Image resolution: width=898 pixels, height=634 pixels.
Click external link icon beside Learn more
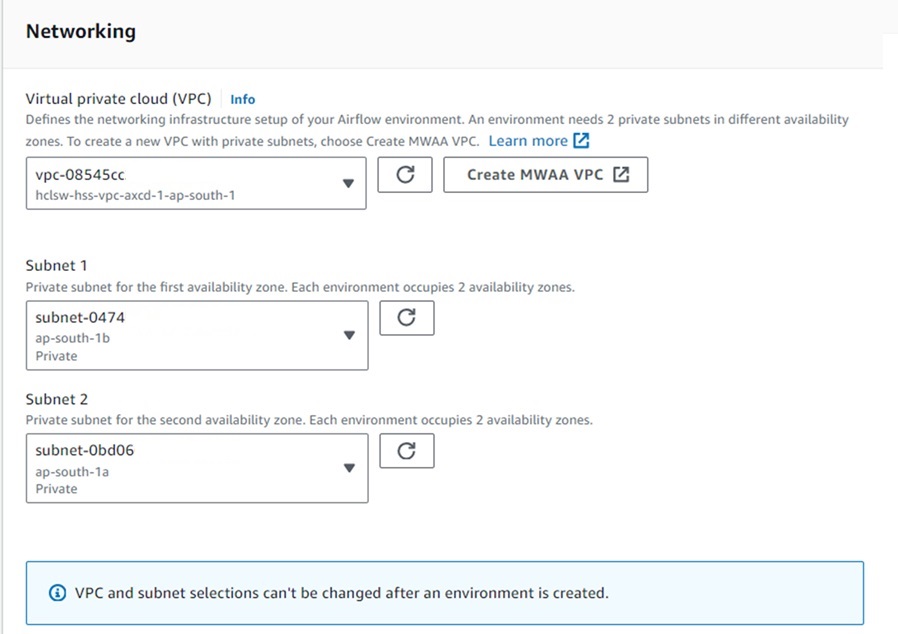coord(582,141)
